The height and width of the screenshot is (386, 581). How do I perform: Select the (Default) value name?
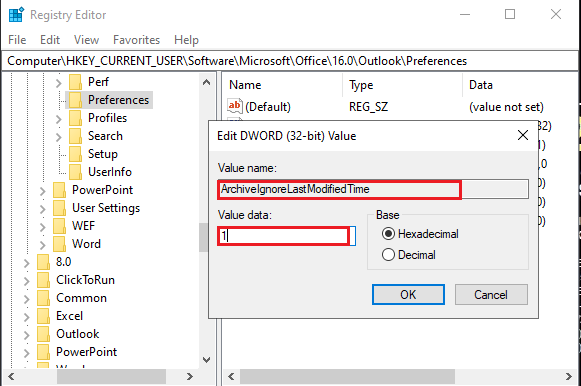point(268,107)
